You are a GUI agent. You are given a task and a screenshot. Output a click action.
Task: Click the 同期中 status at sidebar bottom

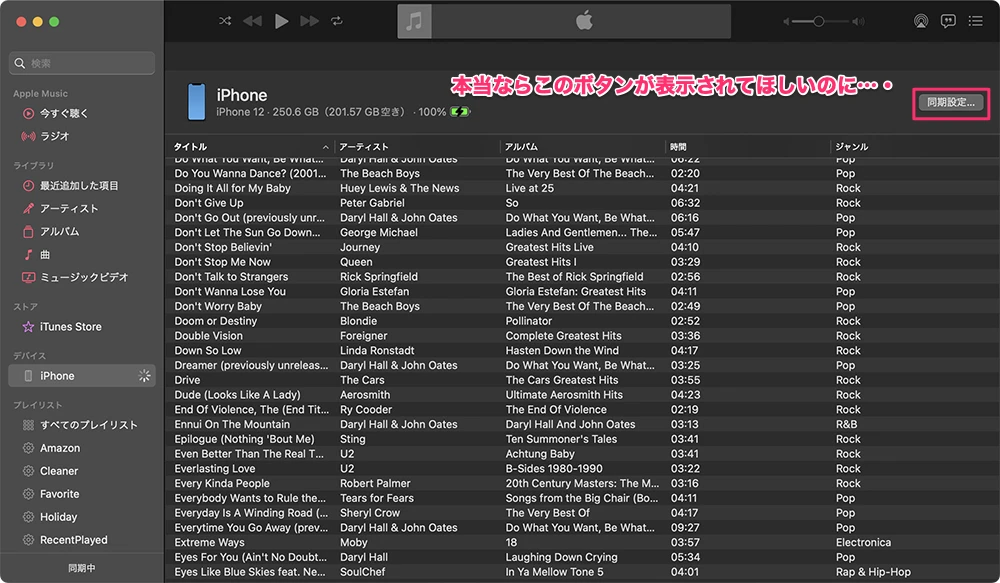coord(82,568)
